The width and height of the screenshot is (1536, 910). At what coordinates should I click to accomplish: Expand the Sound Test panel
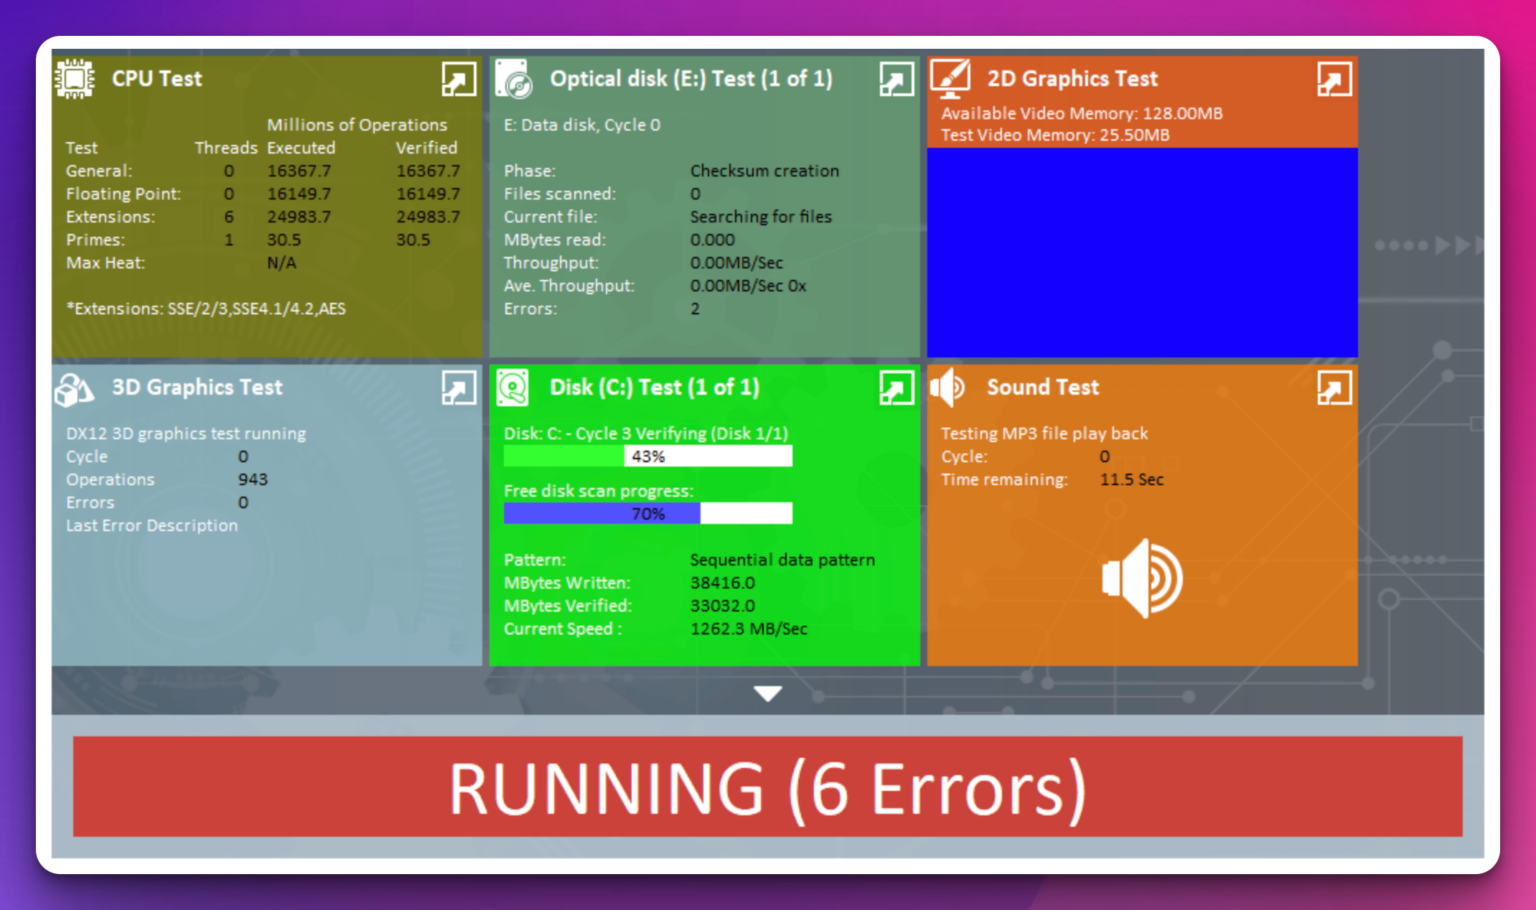(1333, 388)
